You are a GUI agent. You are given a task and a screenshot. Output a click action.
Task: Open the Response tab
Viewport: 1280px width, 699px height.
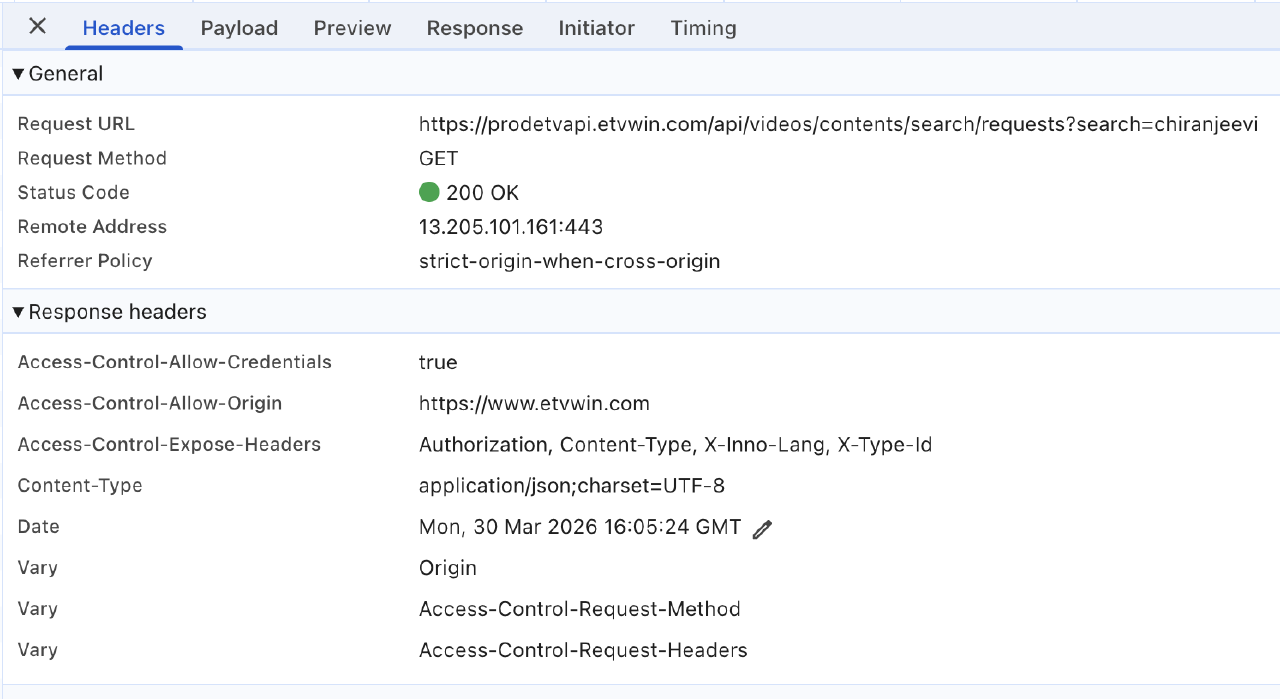tap(475, 28)
